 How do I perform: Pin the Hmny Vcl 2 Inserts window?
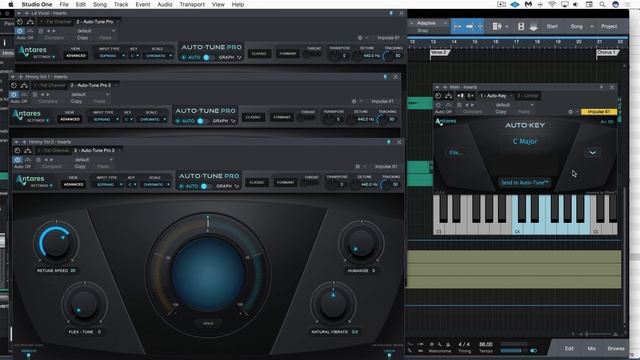pos(389,142)
